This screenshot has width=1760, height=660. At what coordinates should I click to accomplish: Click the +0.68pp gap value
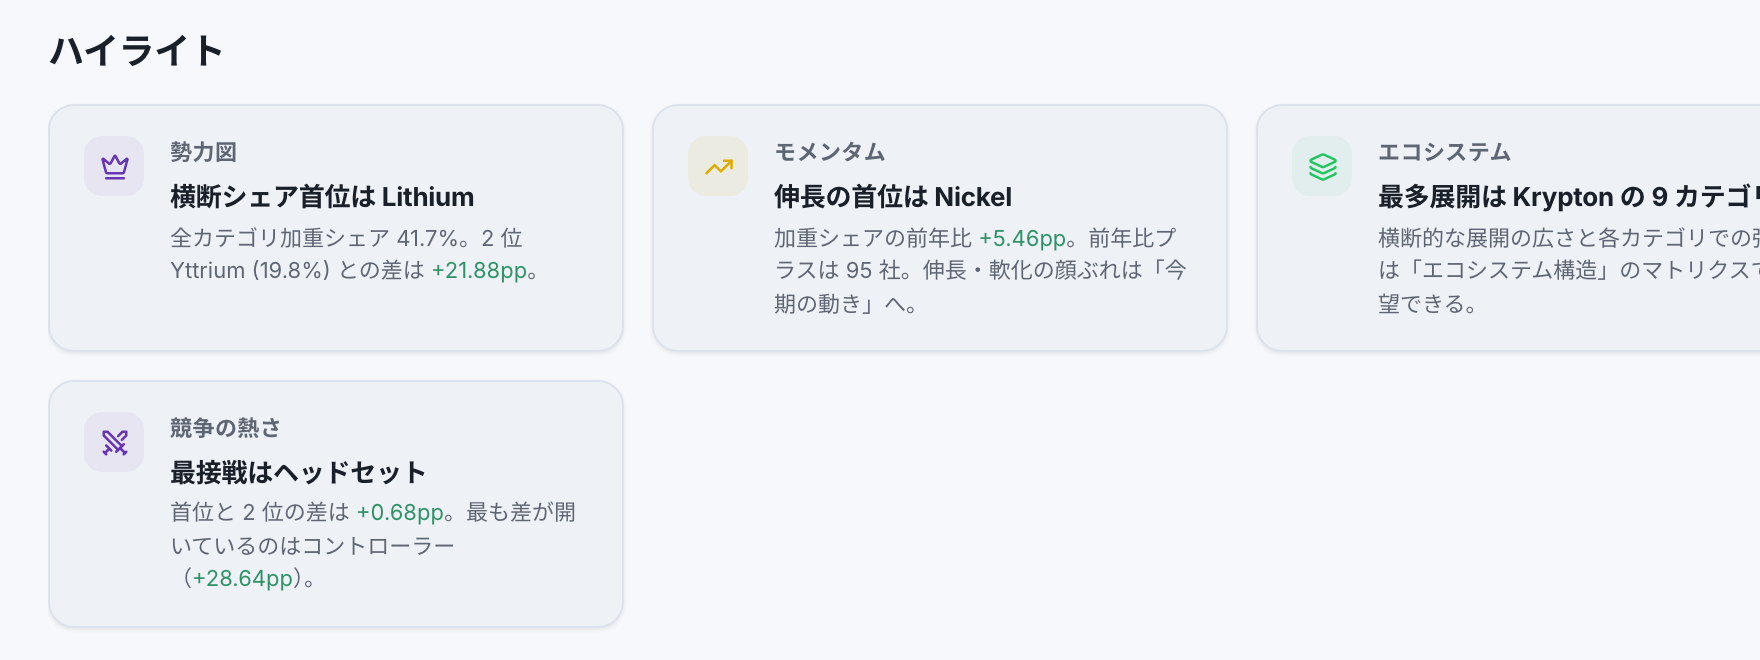(400, 512)
